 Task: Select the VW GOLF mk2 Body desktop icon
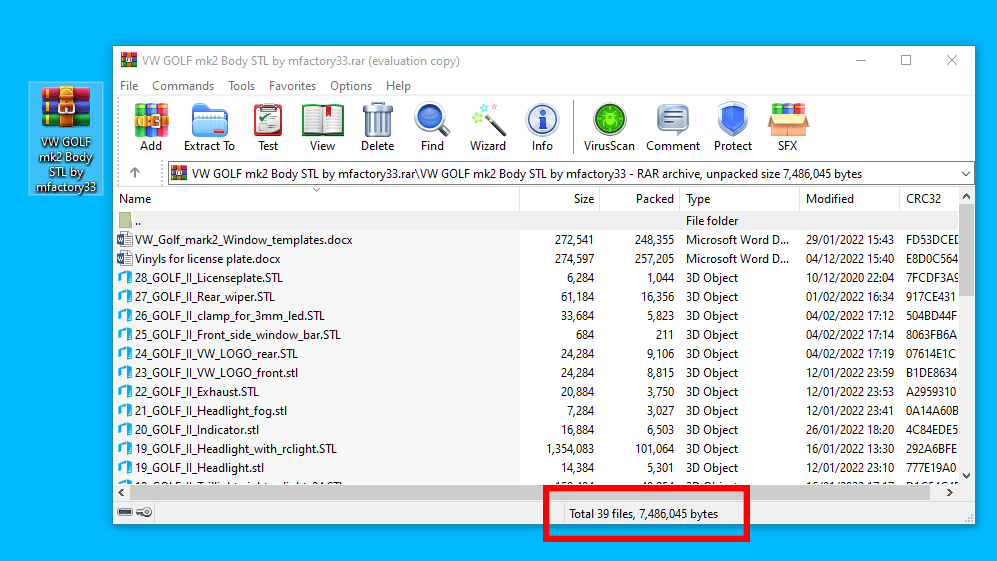[x=65, y=139]
